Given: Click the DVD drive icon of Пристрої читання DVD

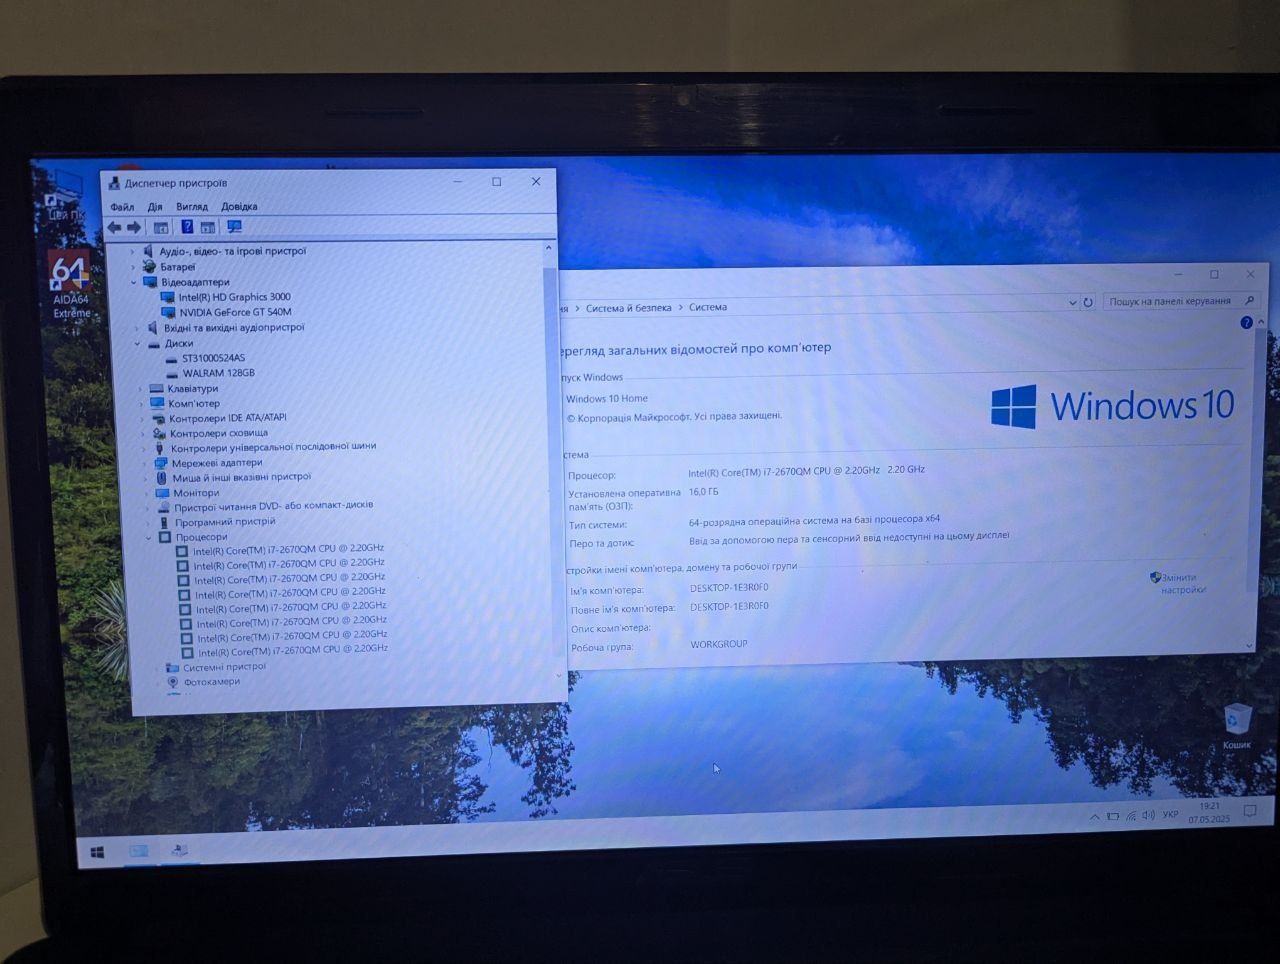Looking at the screenshot, I should [163, 508].
